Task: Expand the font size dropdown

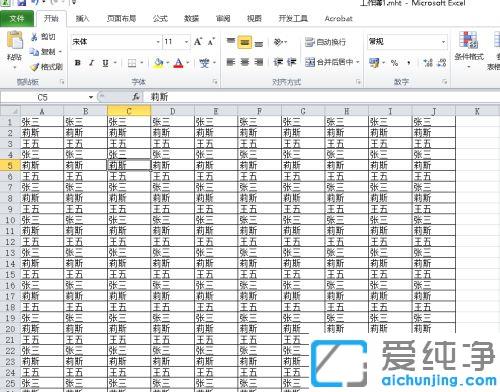Action: tap(186, 42)
